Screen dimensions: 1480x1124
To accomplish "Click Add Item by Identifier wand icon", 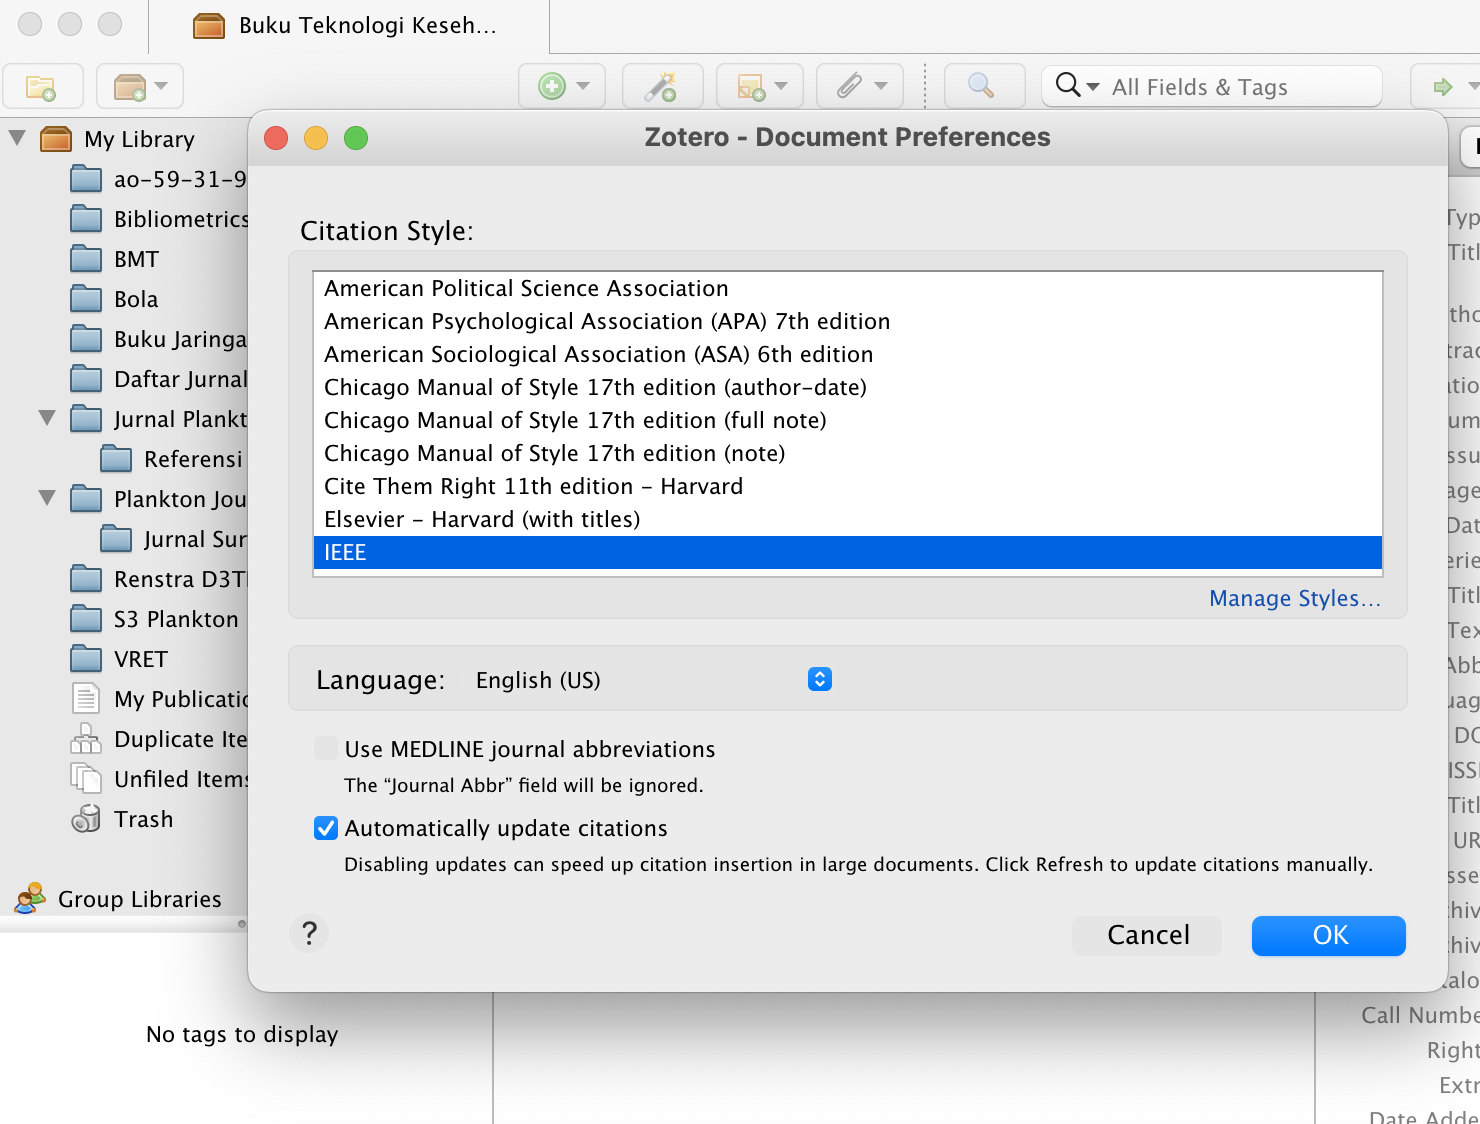I will point(661,87).
